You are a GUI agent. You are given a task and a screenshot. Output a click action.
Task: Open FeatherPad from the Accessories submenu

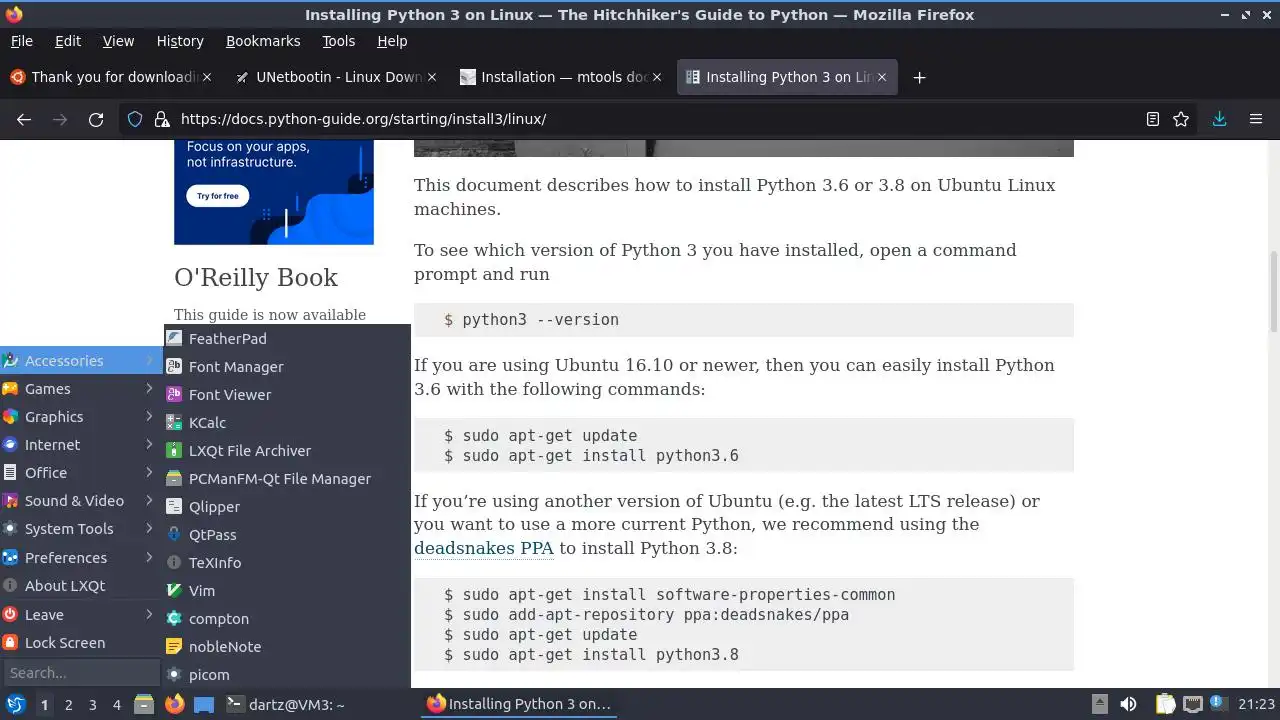coord(287,338)
